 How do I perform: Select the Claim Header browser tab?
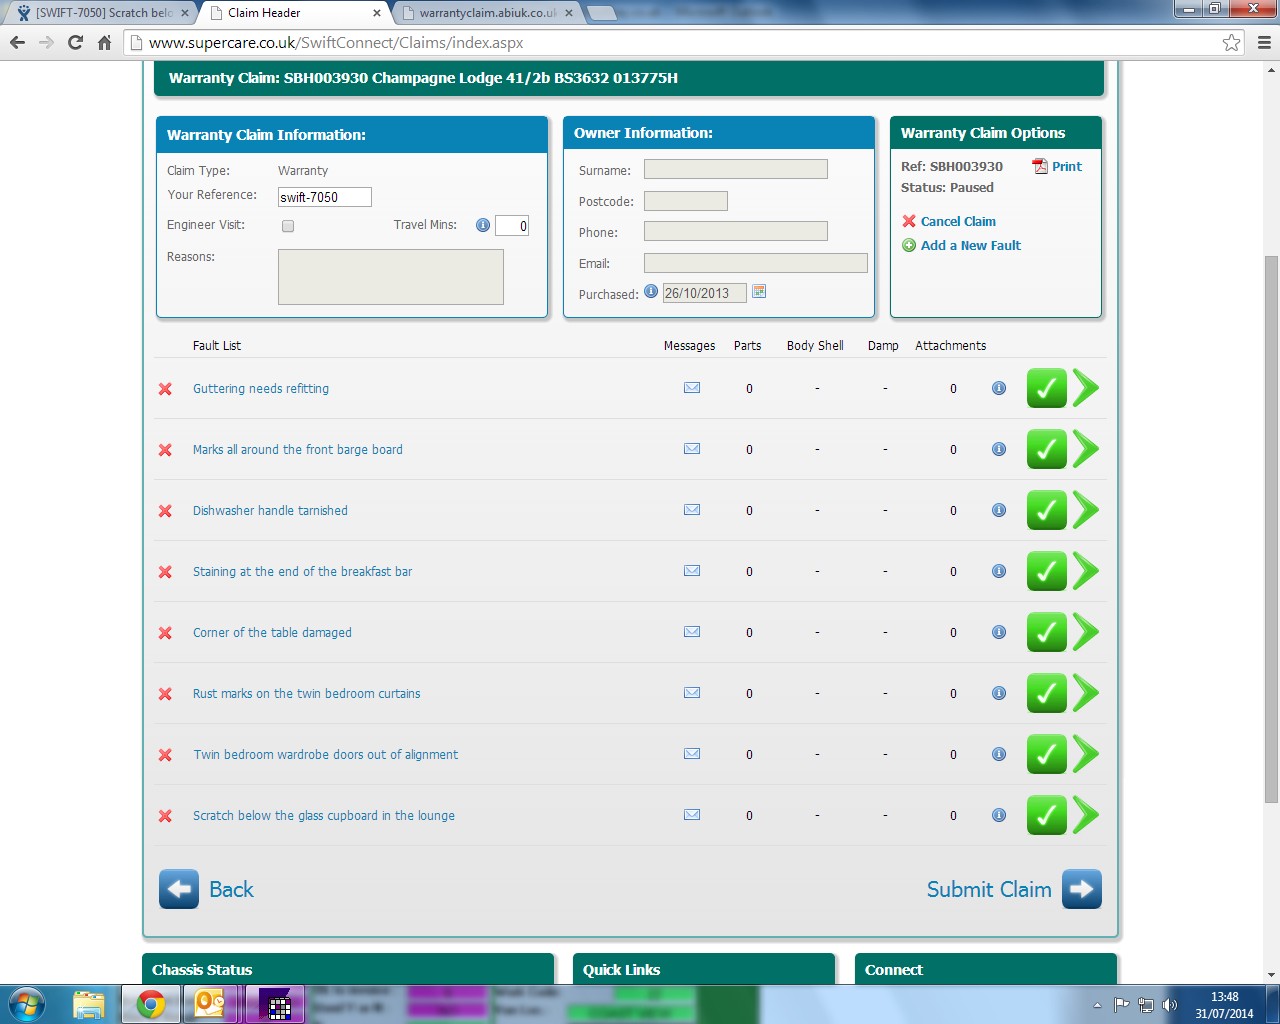point(290,13)
